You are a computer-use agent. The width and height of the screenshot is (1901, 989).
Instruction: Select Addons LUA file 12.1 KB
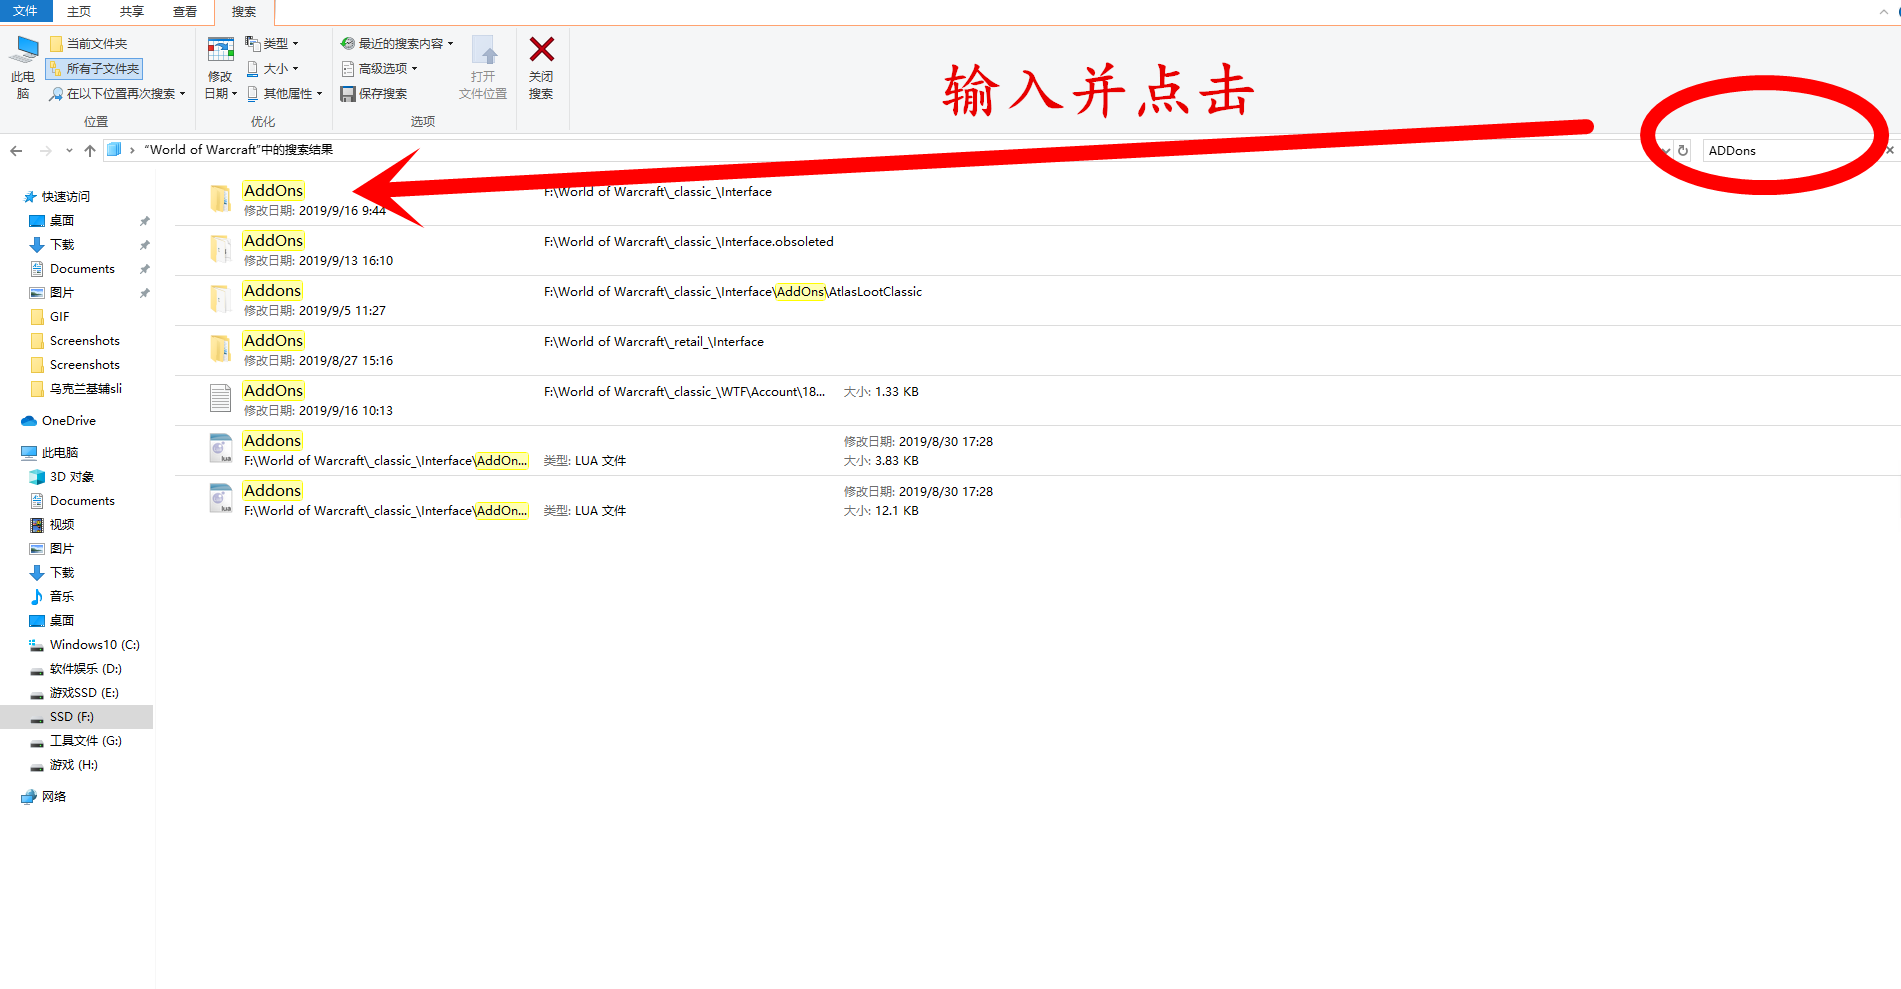click(1037, 501)
